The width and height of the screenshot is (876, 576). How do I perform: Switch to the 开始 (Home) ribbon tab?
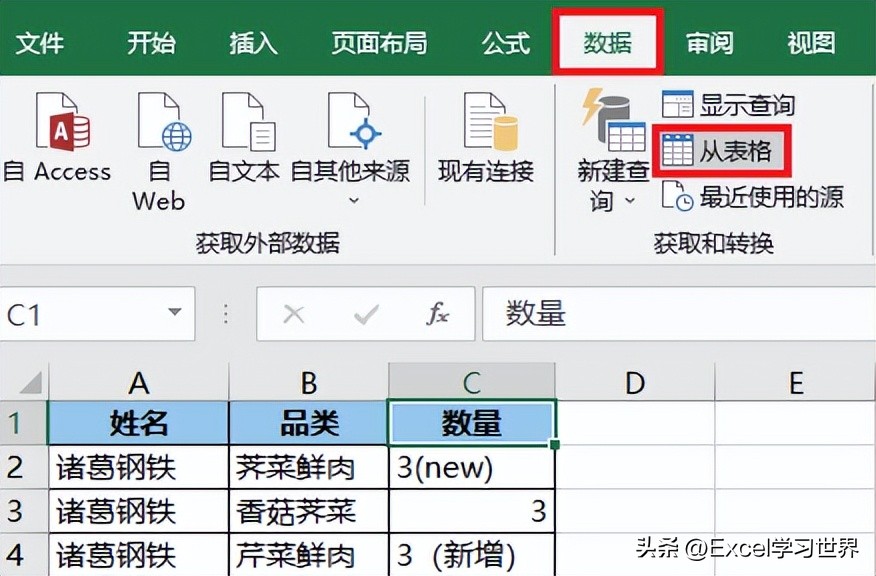tap(150, 42)
